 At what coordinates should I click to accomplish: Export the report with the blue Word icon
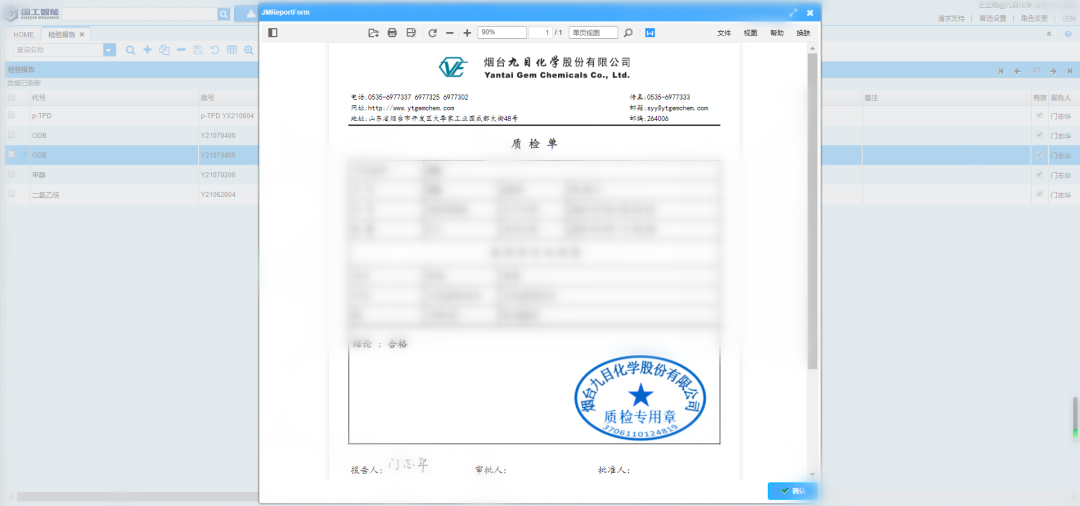point(650,33)
